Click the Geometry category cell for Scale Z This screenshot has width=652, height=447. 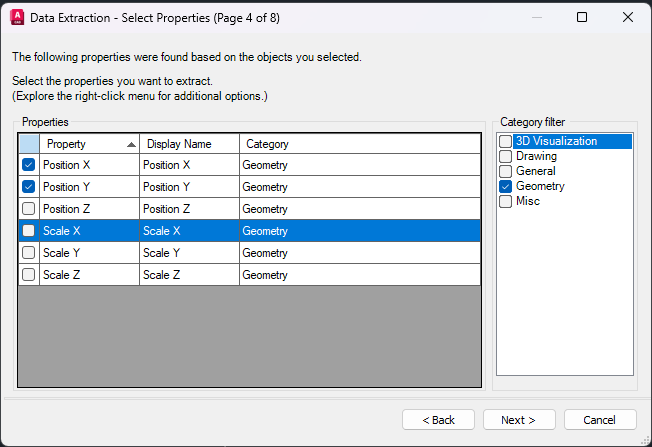point(360,275)
